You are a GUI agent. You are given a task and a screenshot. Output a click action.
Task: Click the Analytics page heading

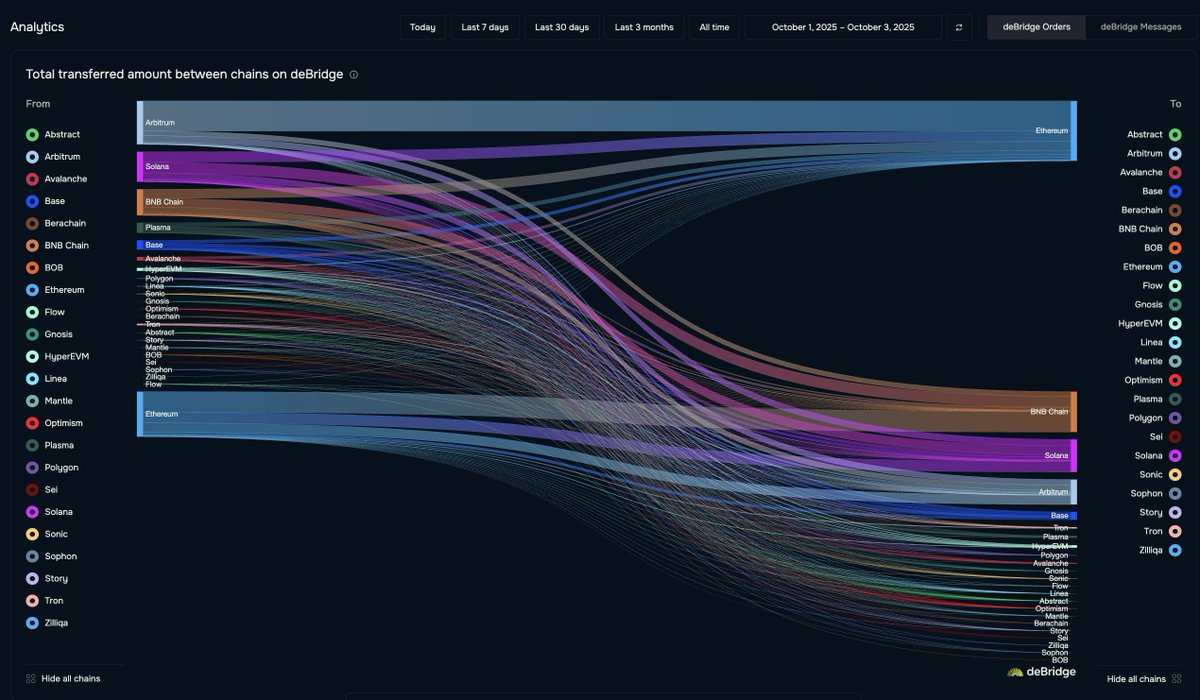[x=37, y=27]
